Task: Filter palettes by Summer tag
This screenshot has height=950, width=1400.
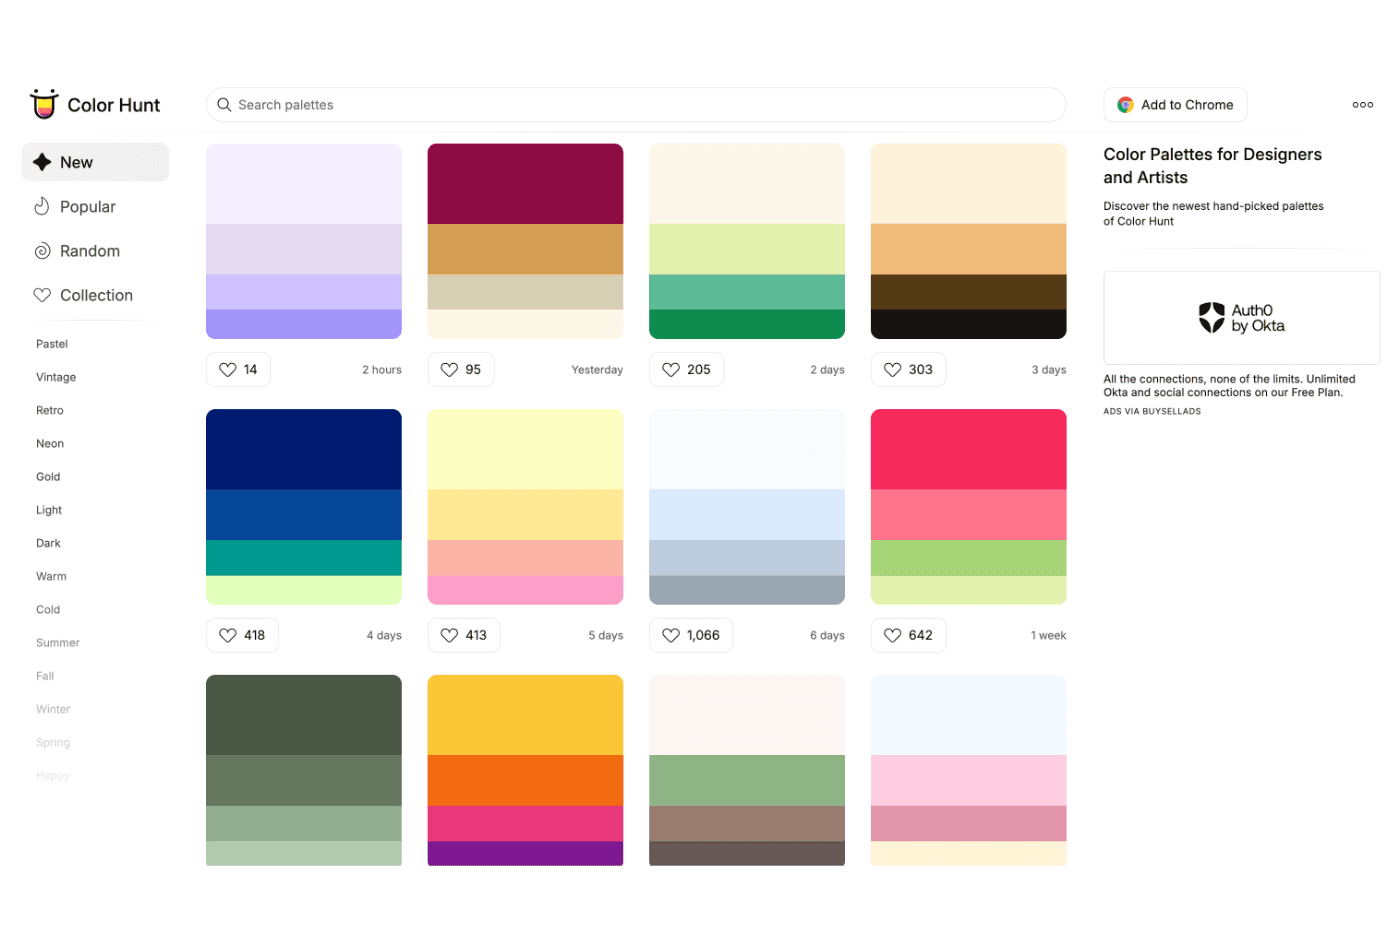Action: [x=58, y=643]
